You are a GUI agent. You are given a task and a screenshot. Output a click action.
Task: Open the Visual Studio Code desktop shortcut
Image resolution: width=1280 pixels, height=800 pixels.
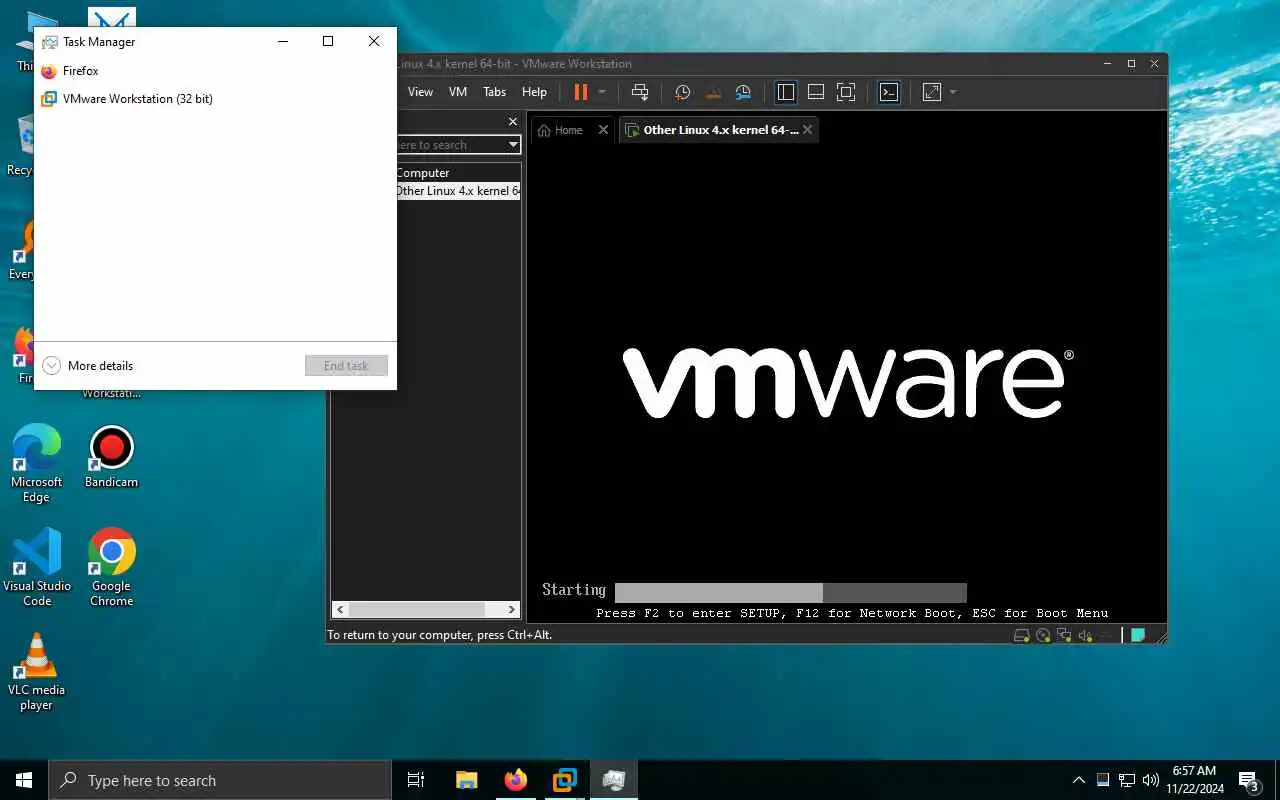point(37,568)
